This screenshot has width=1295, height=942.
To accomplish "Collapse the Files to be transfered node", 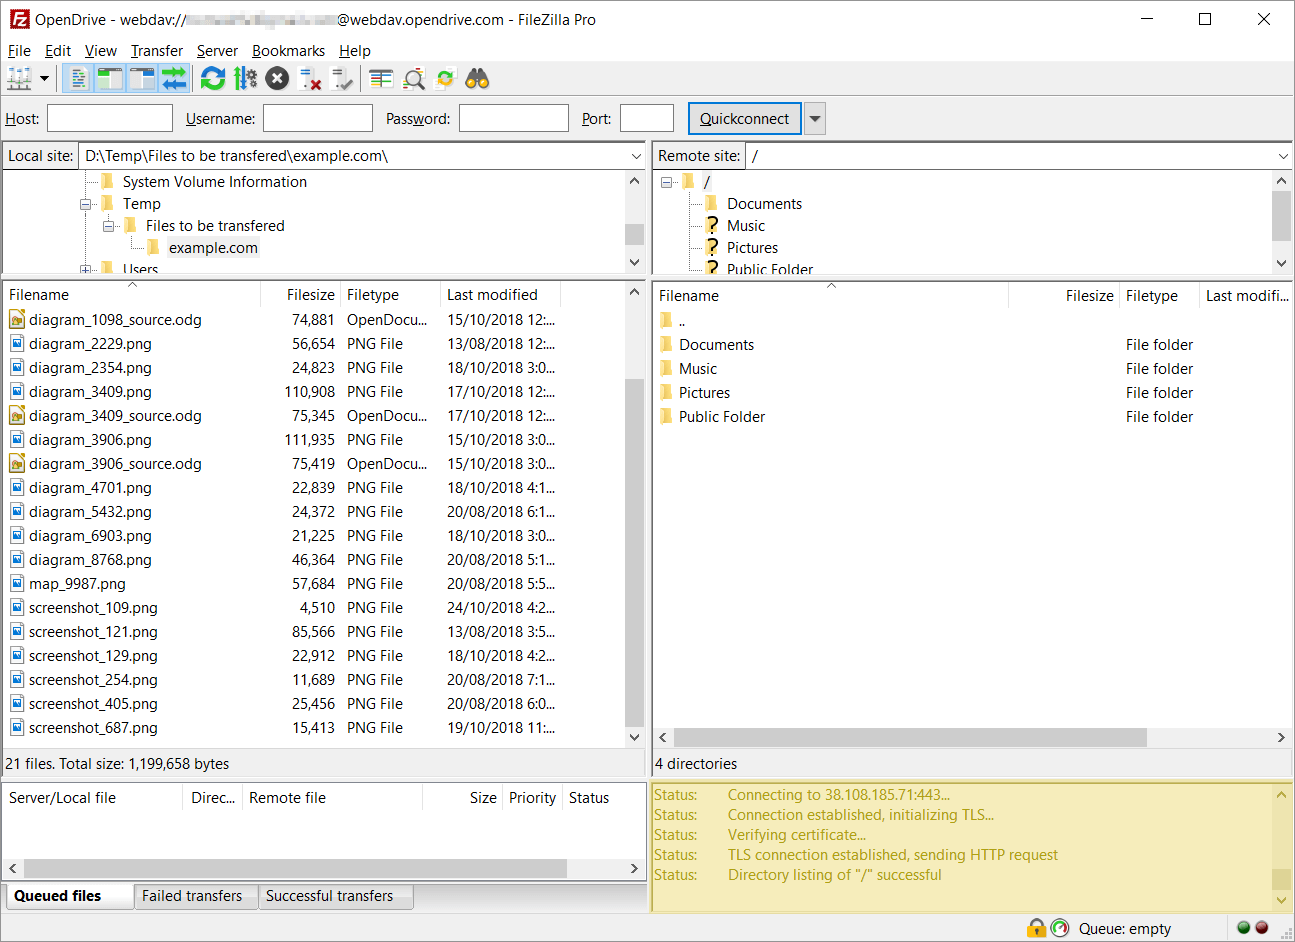I will pyautogui.click(x=109, y=226).
